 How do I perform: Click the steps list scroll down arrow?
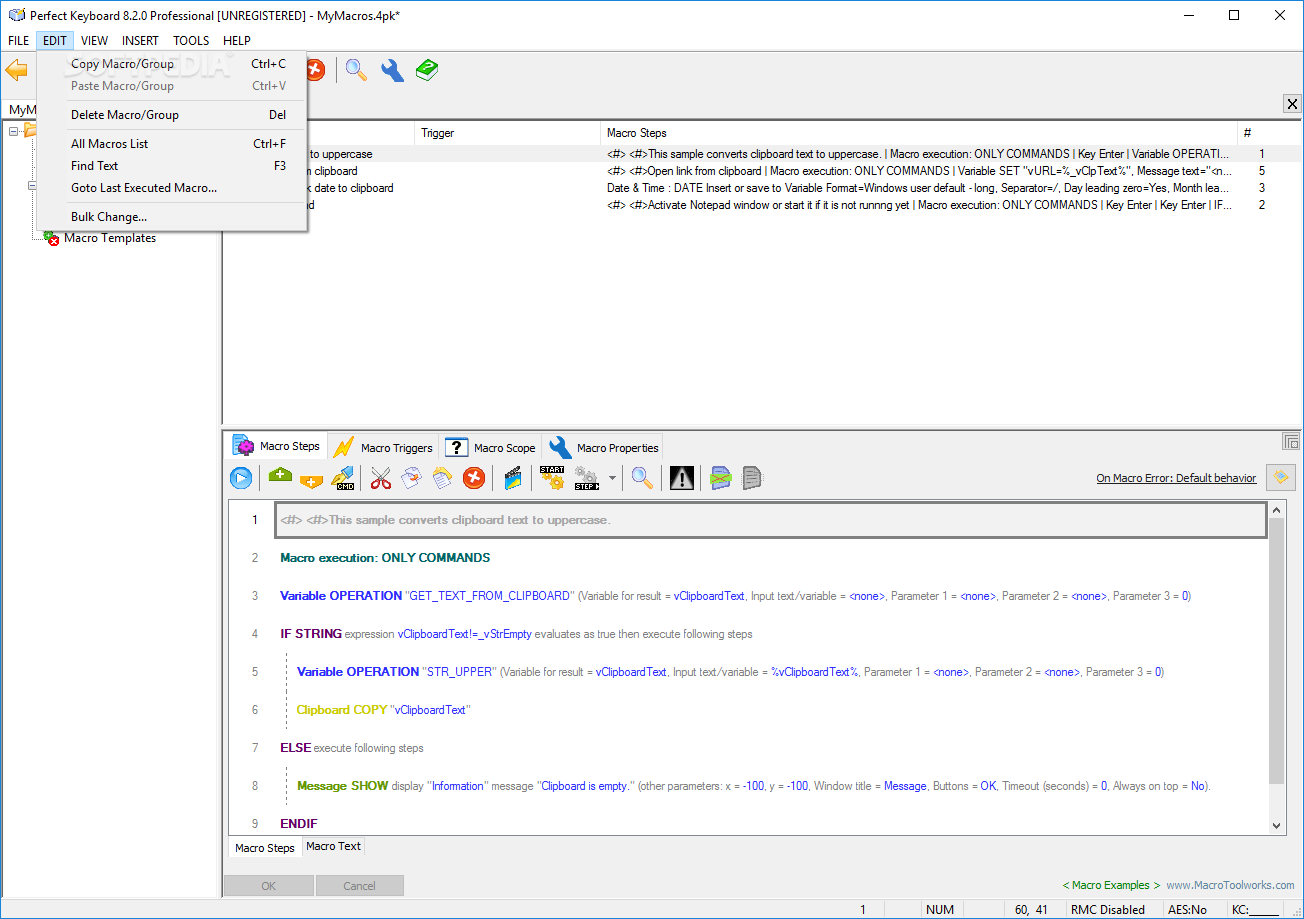coord(1277,825)
